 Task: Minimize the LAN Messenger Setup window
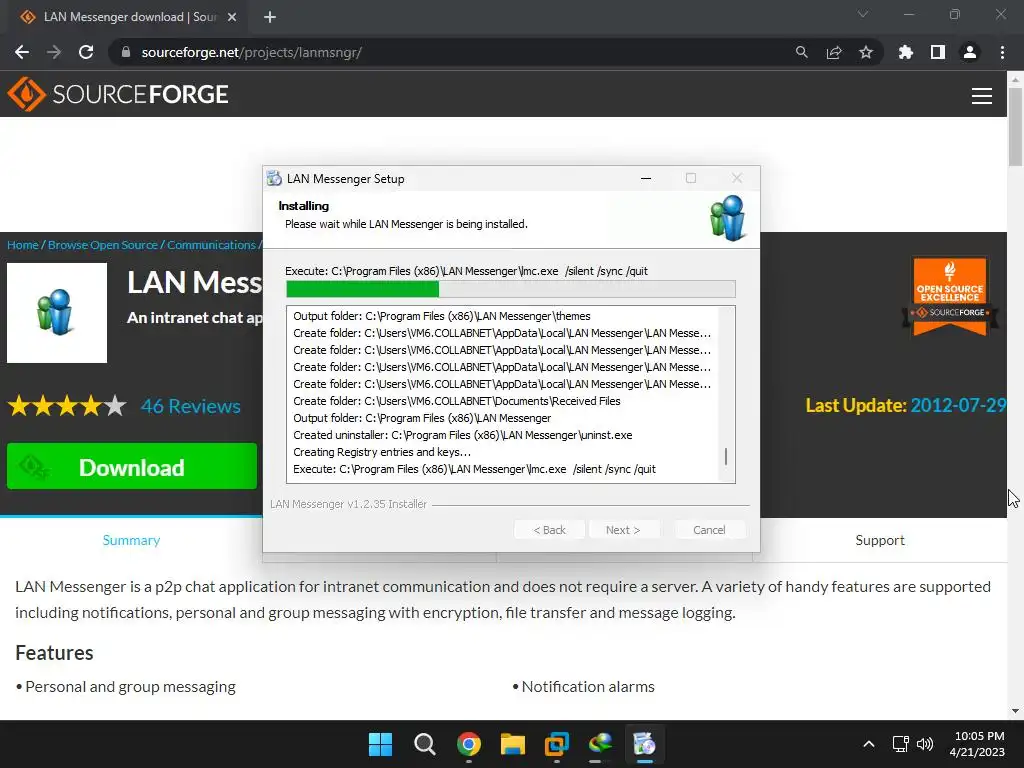click(x=646, y=178)
